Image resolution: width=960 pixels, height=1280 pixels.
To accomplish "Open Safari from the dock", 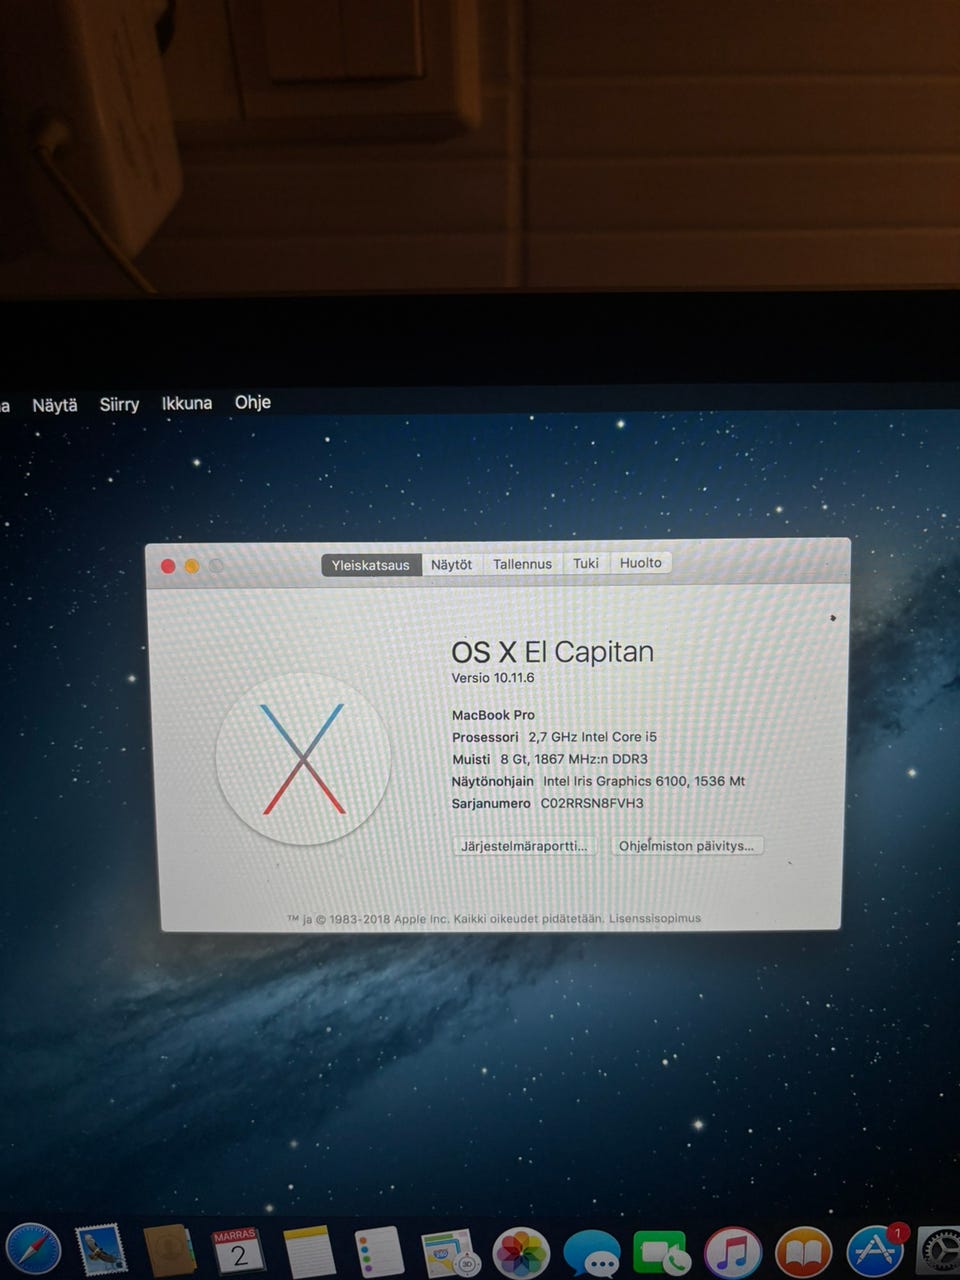I will pyautogui.click(x=32, y=1250).
